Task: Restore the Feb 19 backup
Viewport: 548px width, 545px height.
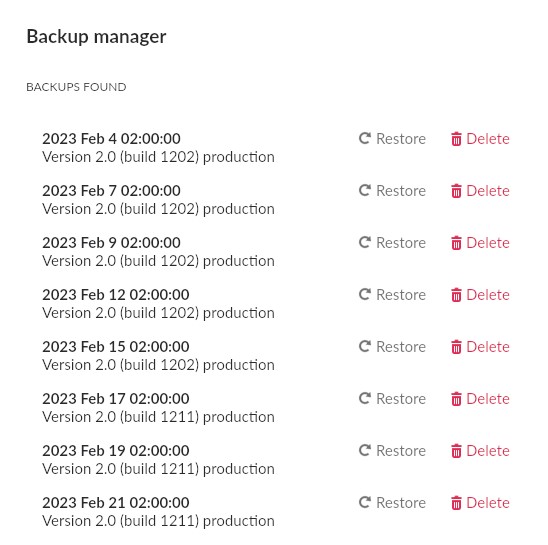Action: point(392,451)
